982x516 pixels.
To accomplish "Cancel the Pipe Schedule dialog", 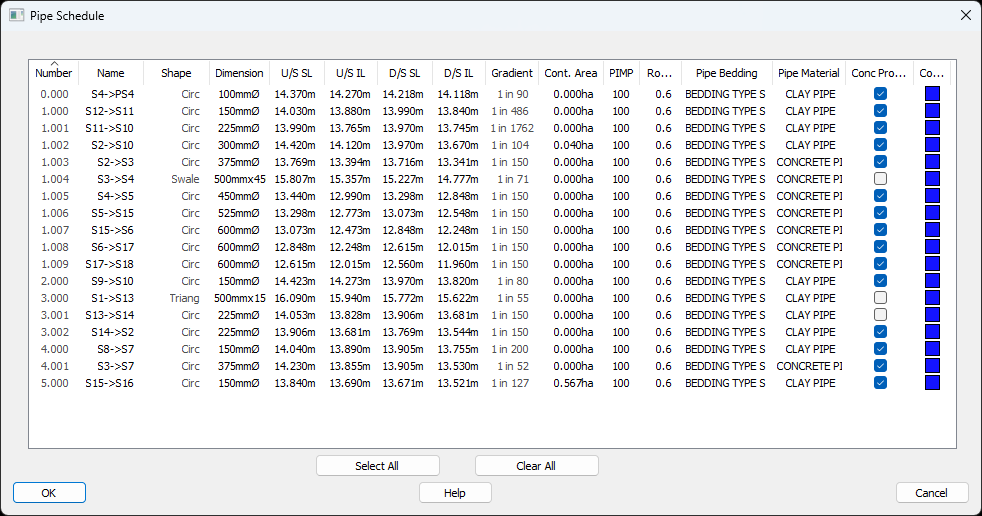I will [932, 493].
